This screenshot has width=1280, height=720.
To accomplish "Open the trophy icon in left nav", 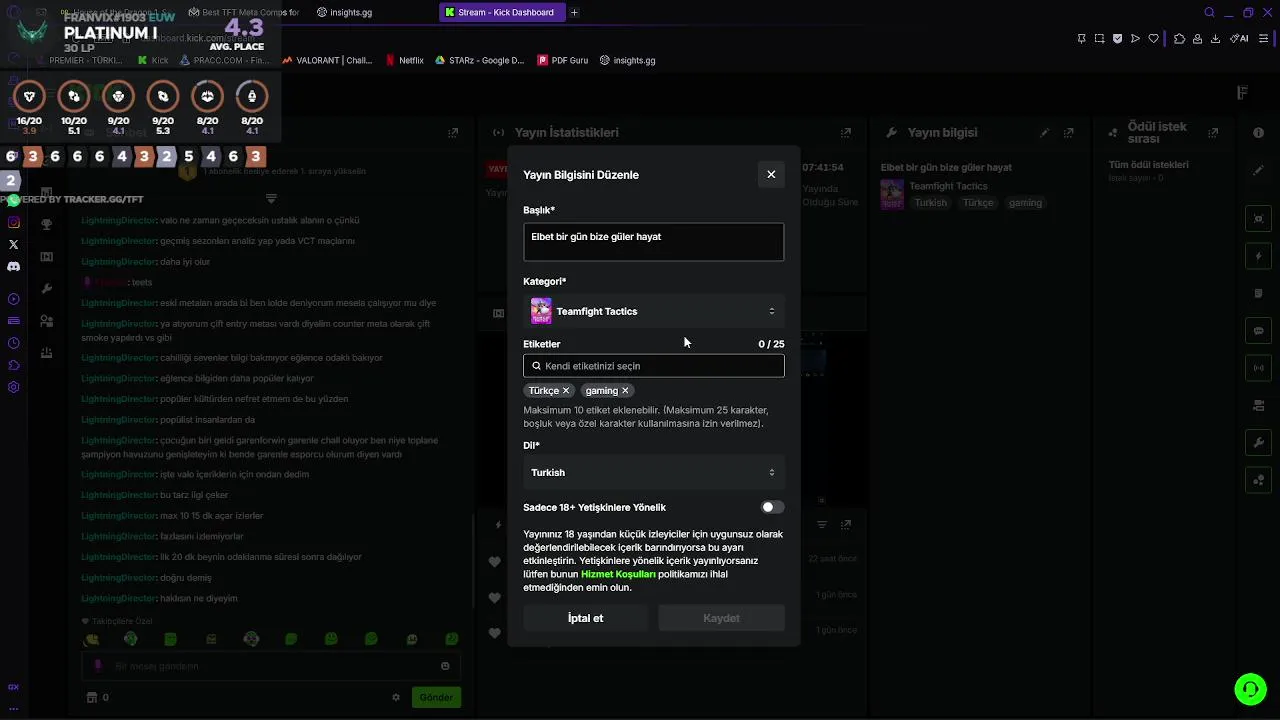I will [46, 224].
